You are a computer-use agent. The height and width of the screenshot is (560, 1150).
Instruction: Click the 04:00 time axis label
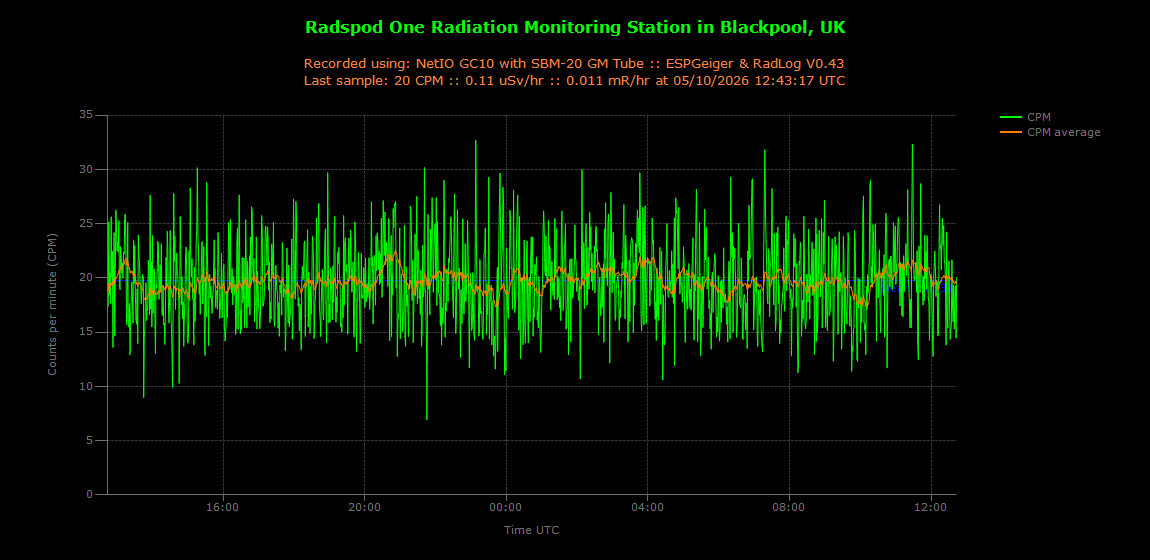648,507
